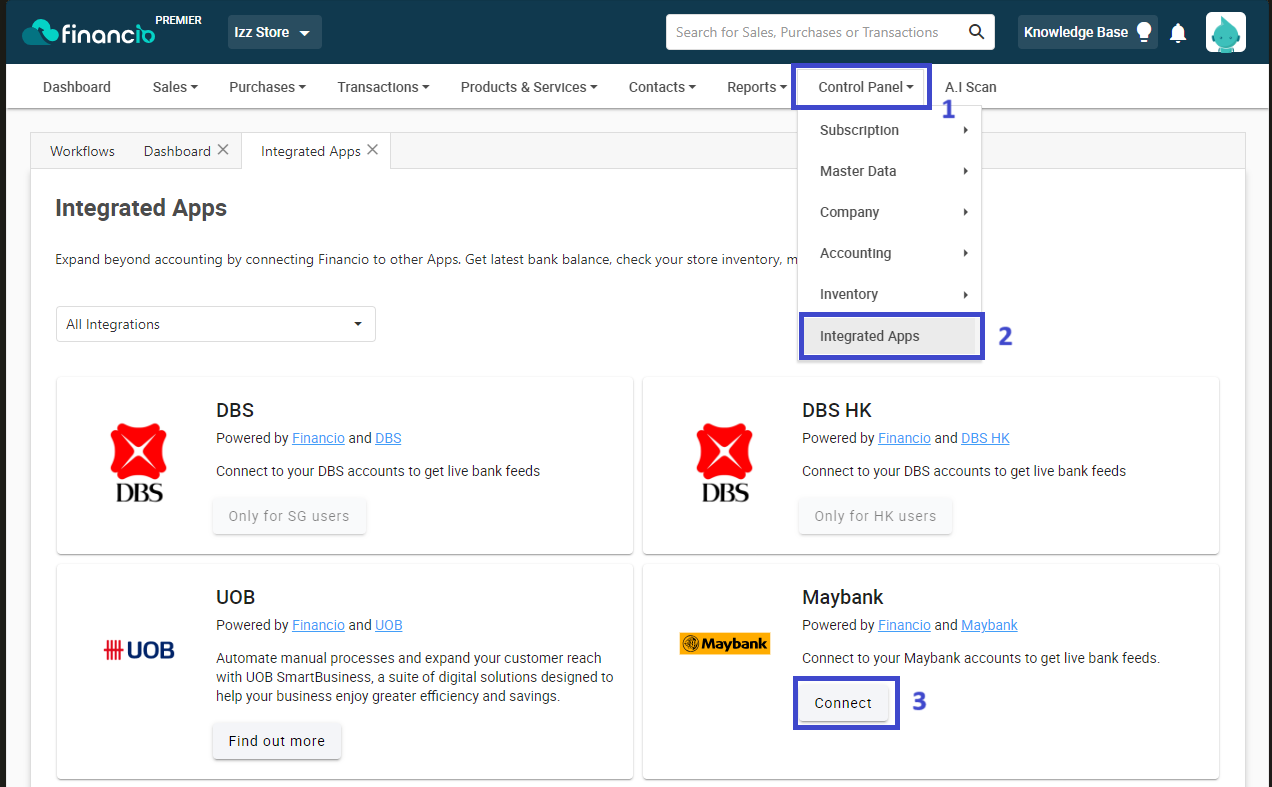Follow the UOB link
The image size is (1272, 787).
pyautogui.click(x=389, y=625)
